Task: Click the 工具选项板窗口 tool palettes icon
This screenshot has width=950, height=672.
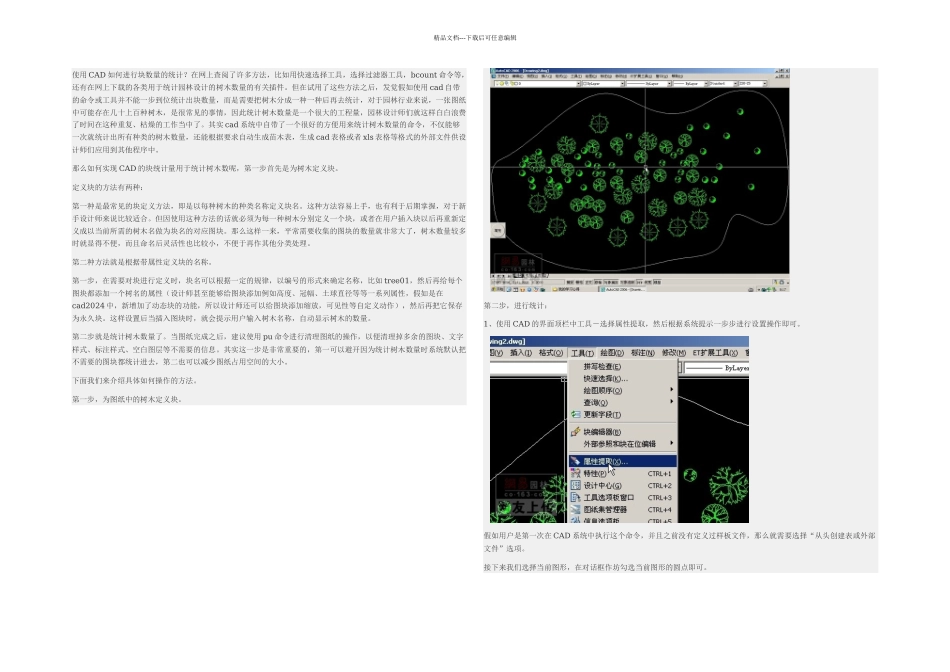Action: click(576, 497)
